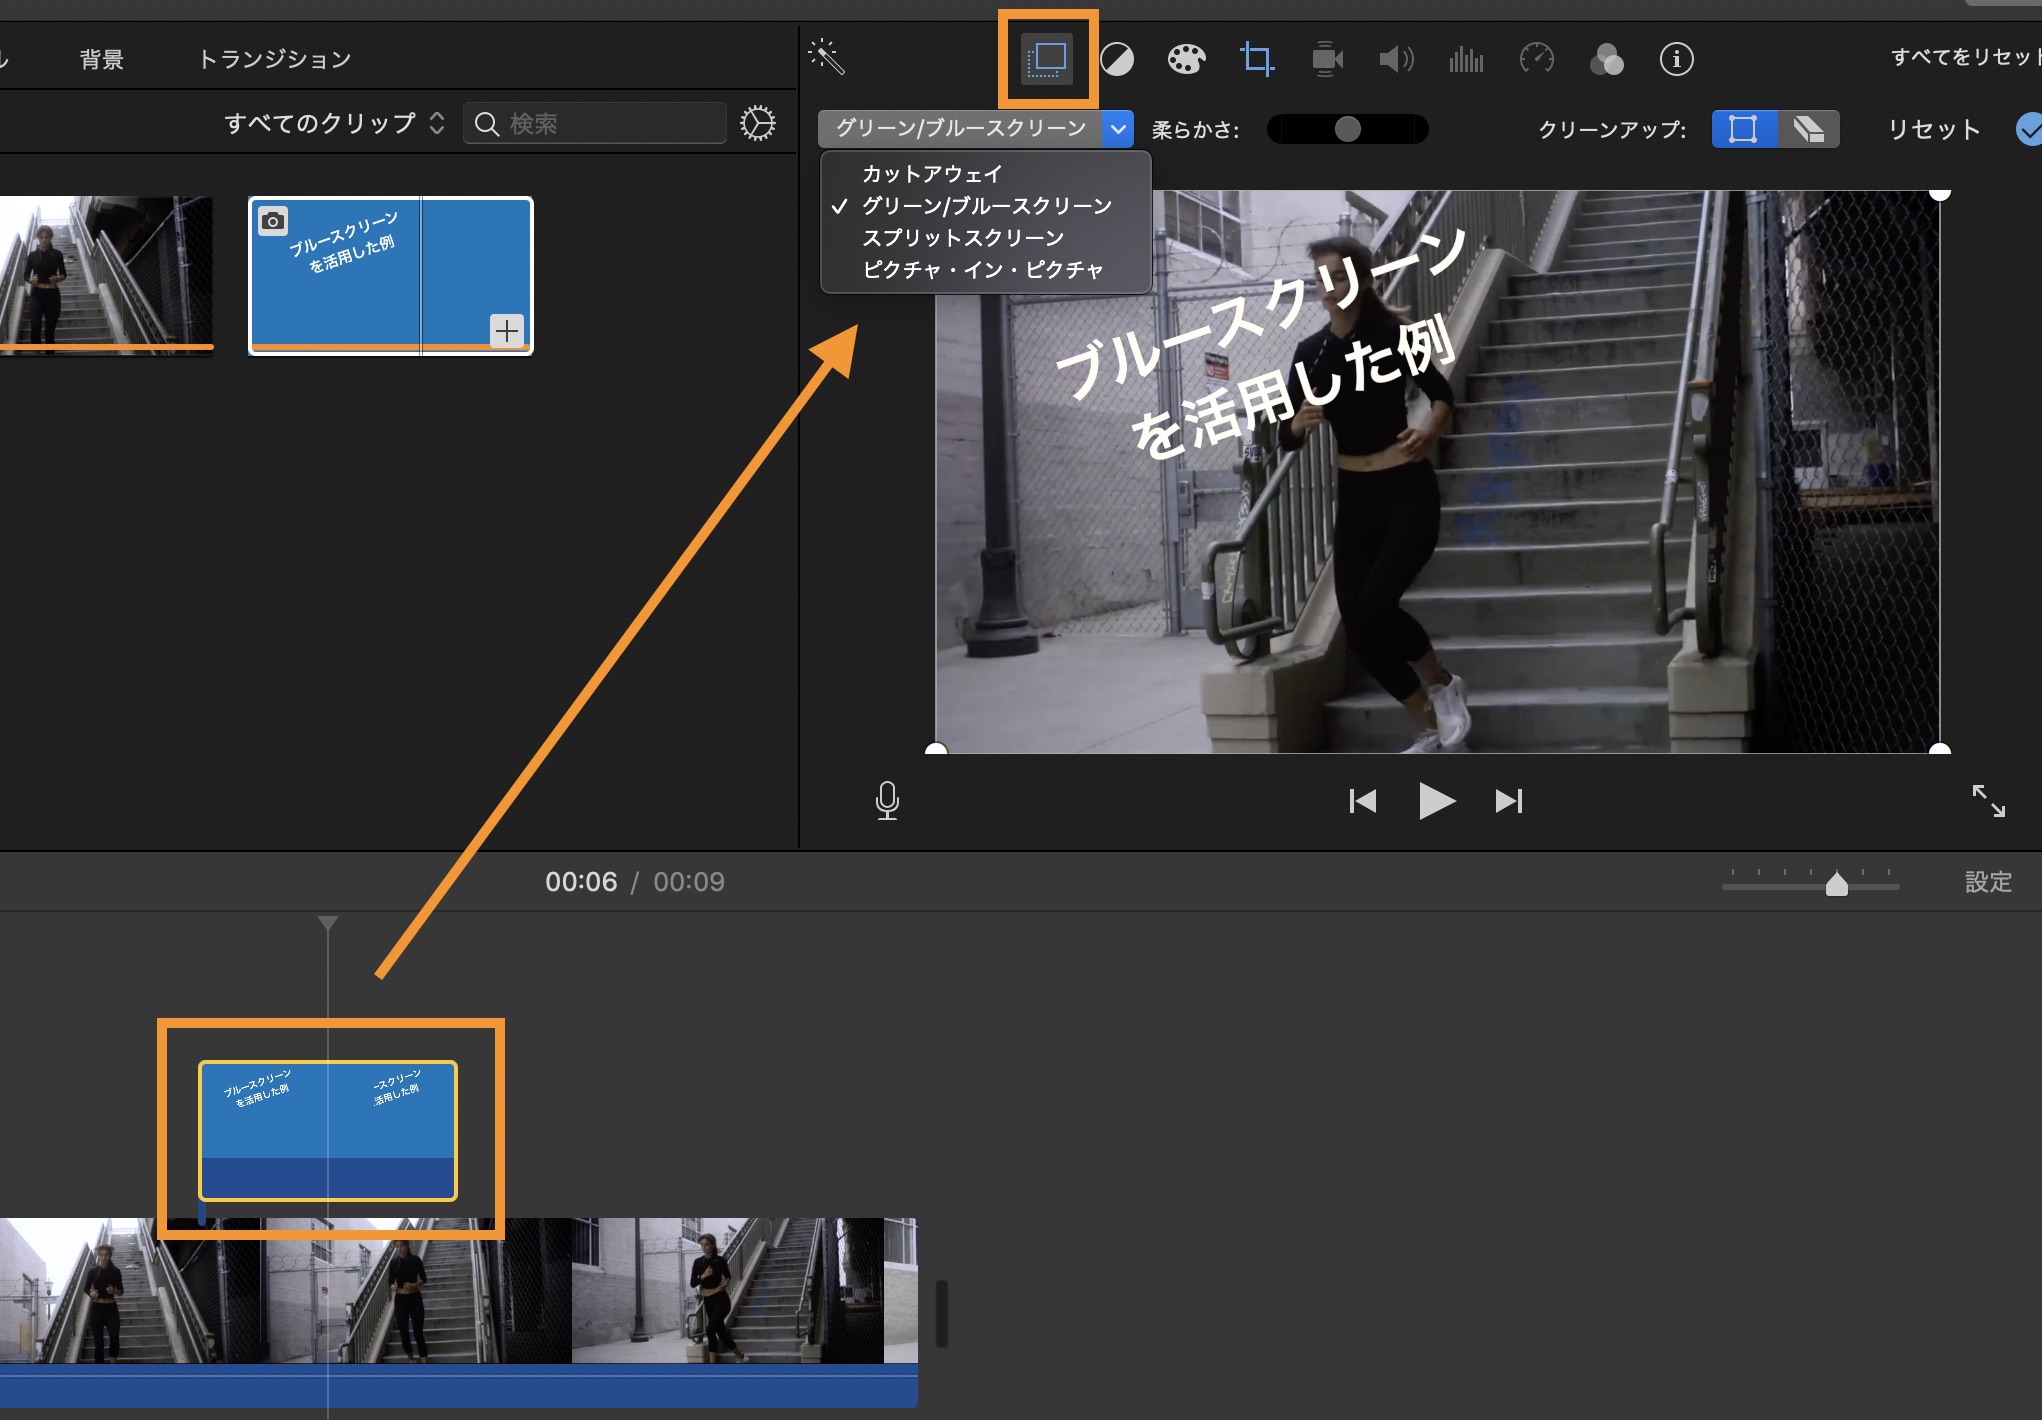
Task: Click the blue audio track under the video
Action: click(x=458, y=1386)
